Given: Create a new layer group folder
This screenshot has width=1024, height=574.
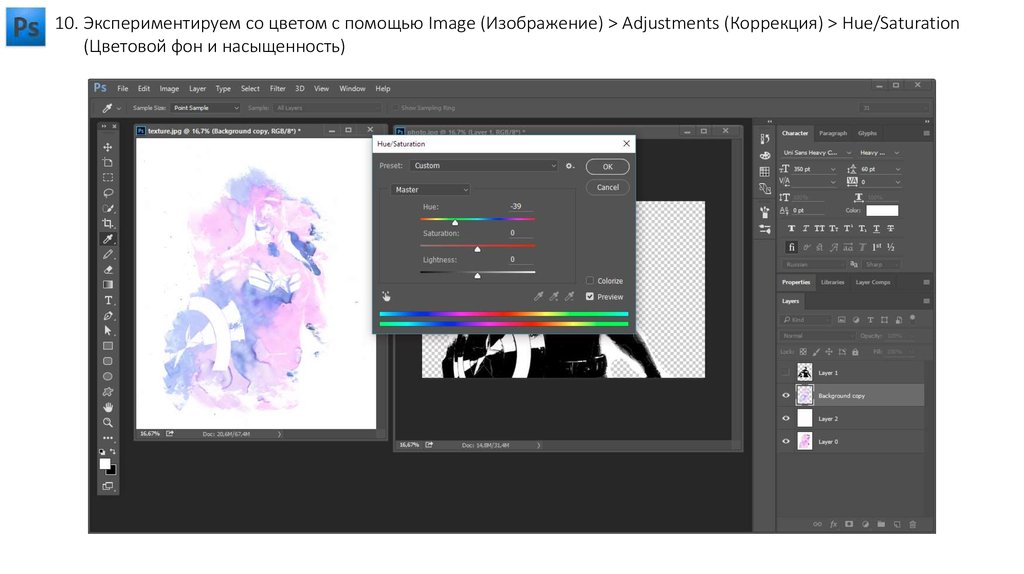Looking at the screenshot, I should 881,524.
